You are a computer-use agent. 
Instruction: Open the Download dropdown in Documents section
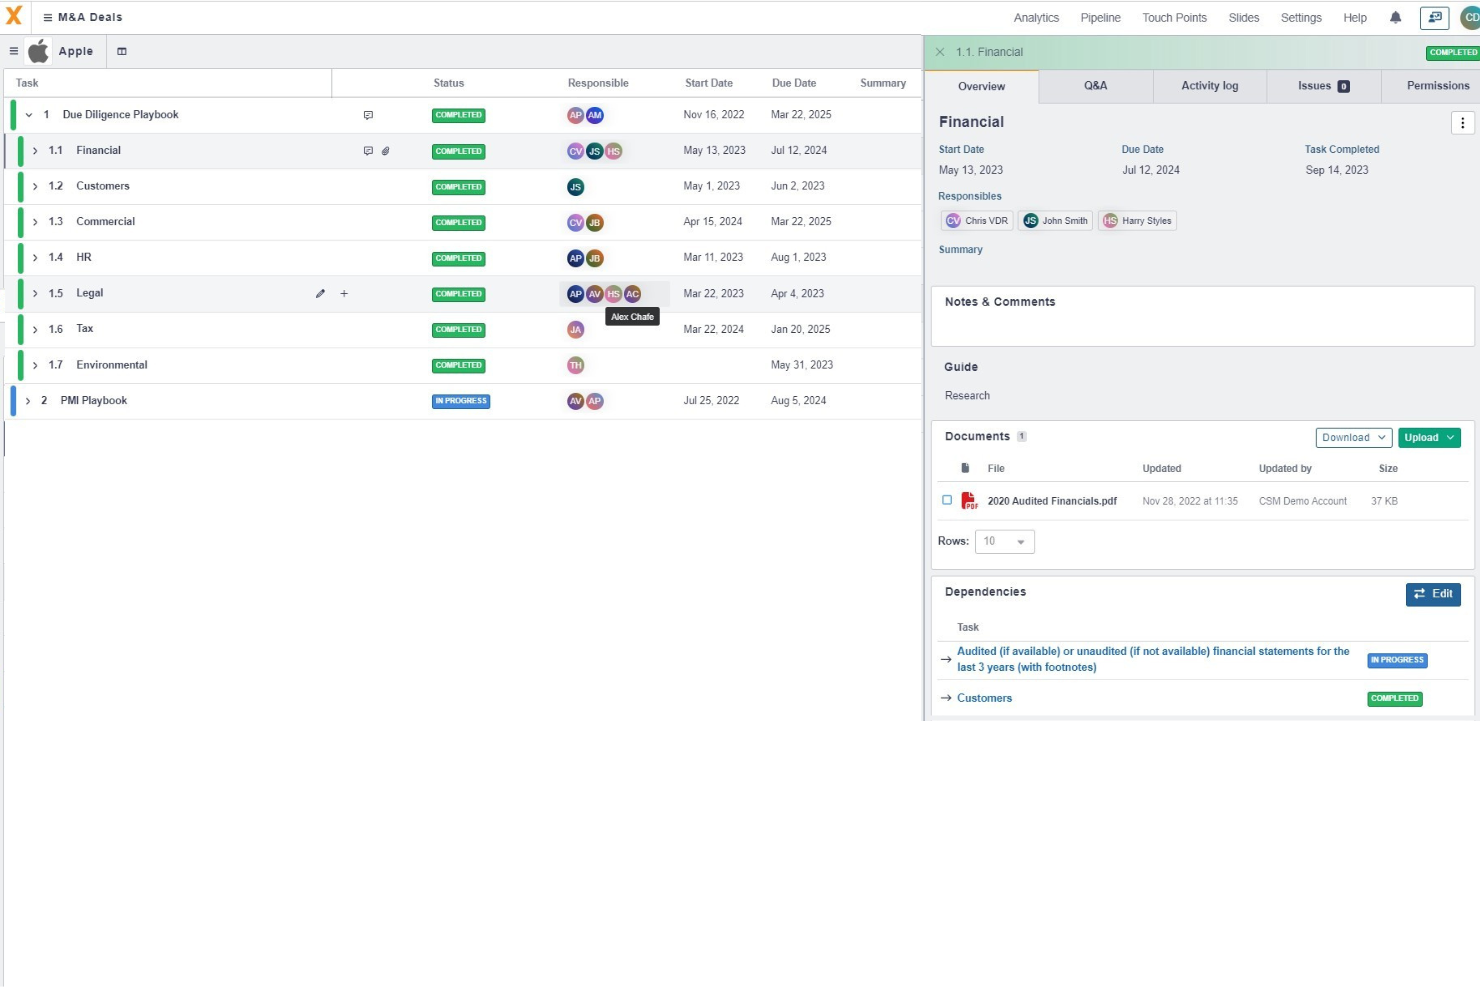1352,437
